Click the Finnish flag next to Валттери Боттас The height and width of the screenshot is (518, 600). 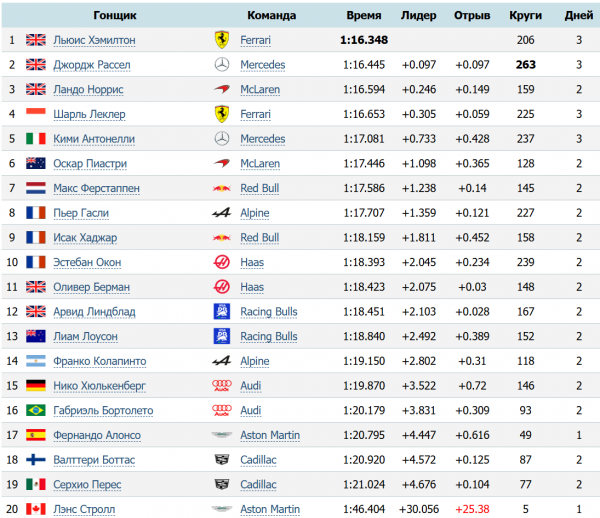coord(36,459)
